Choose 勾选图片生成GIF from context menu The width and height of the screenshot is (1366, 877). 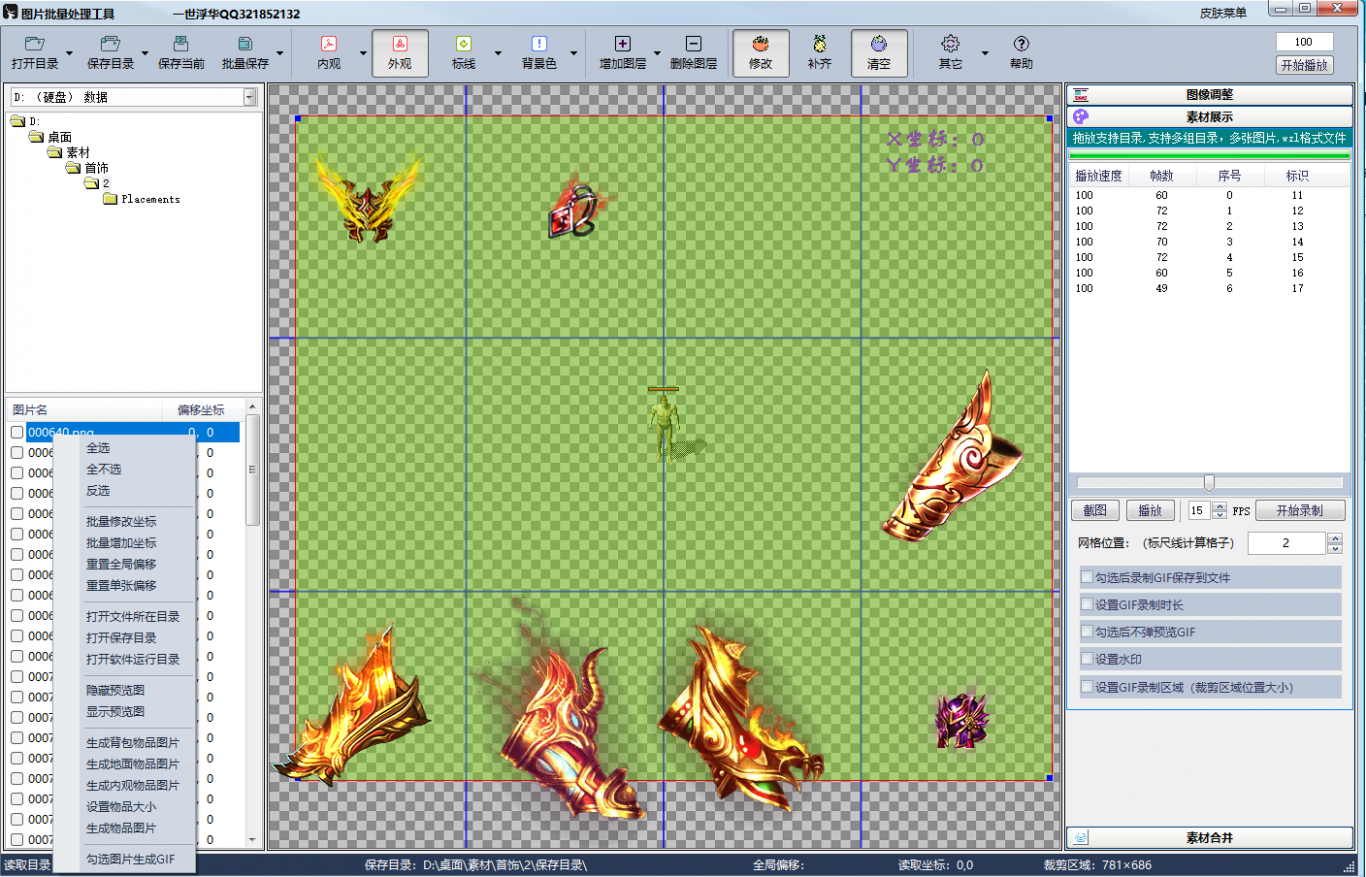click(130, 859)
